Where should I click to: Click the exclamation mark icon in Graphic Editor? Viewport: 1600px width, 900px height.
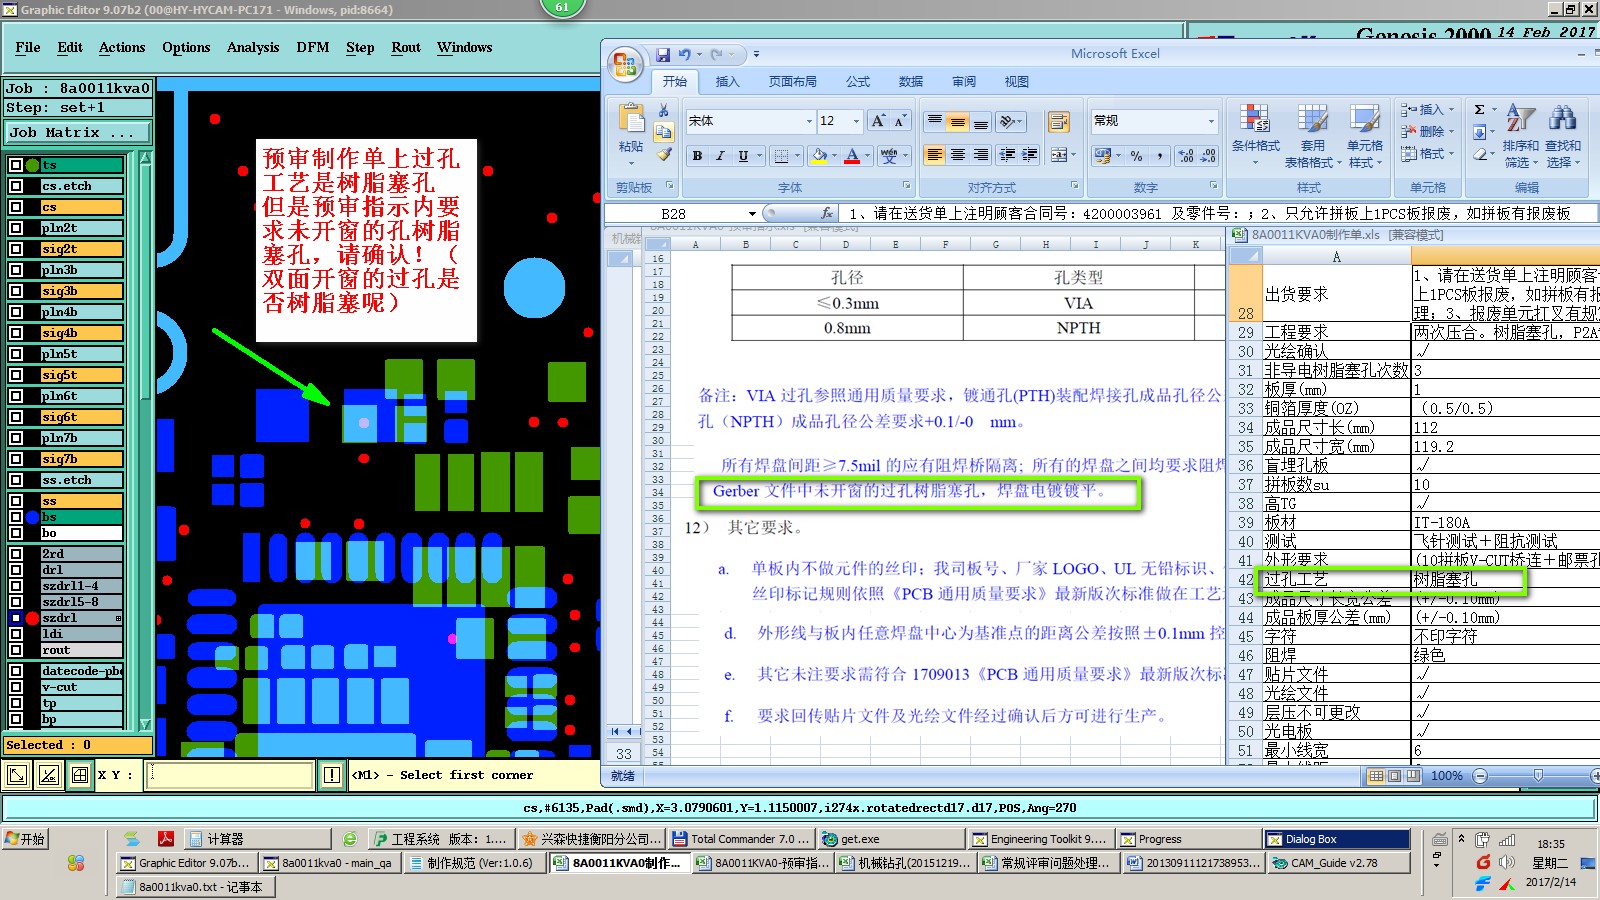coord(332,775)
